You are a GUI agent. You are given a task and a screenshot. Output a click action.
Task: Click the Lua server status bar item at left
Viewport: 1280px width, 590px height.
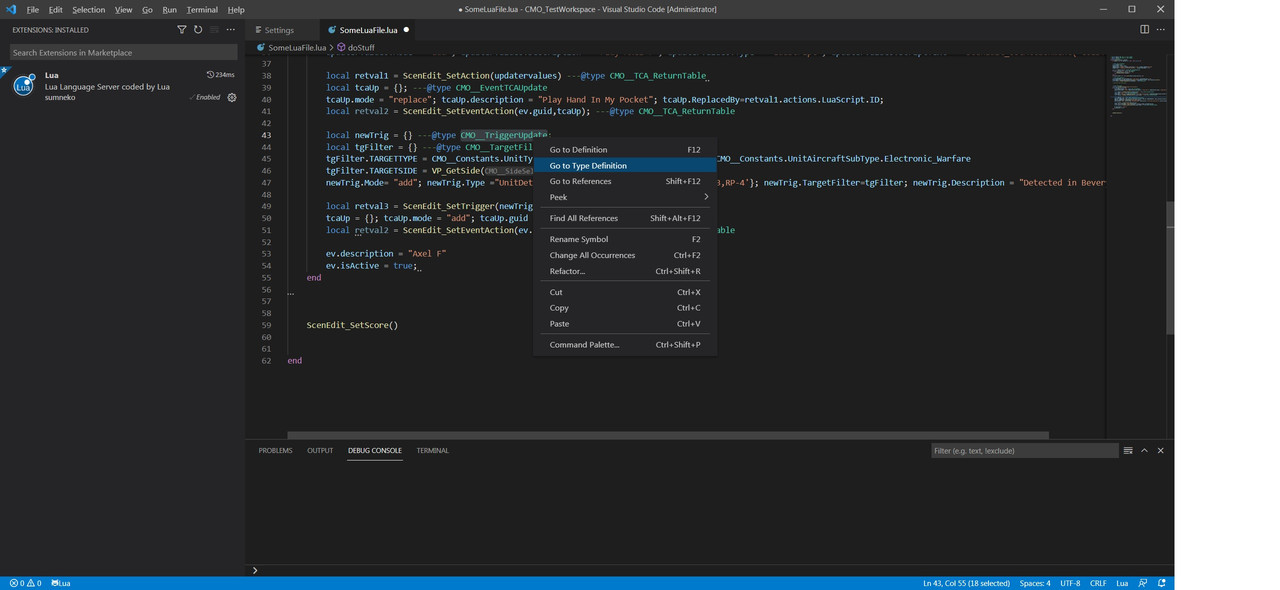(x=61, y=583)
